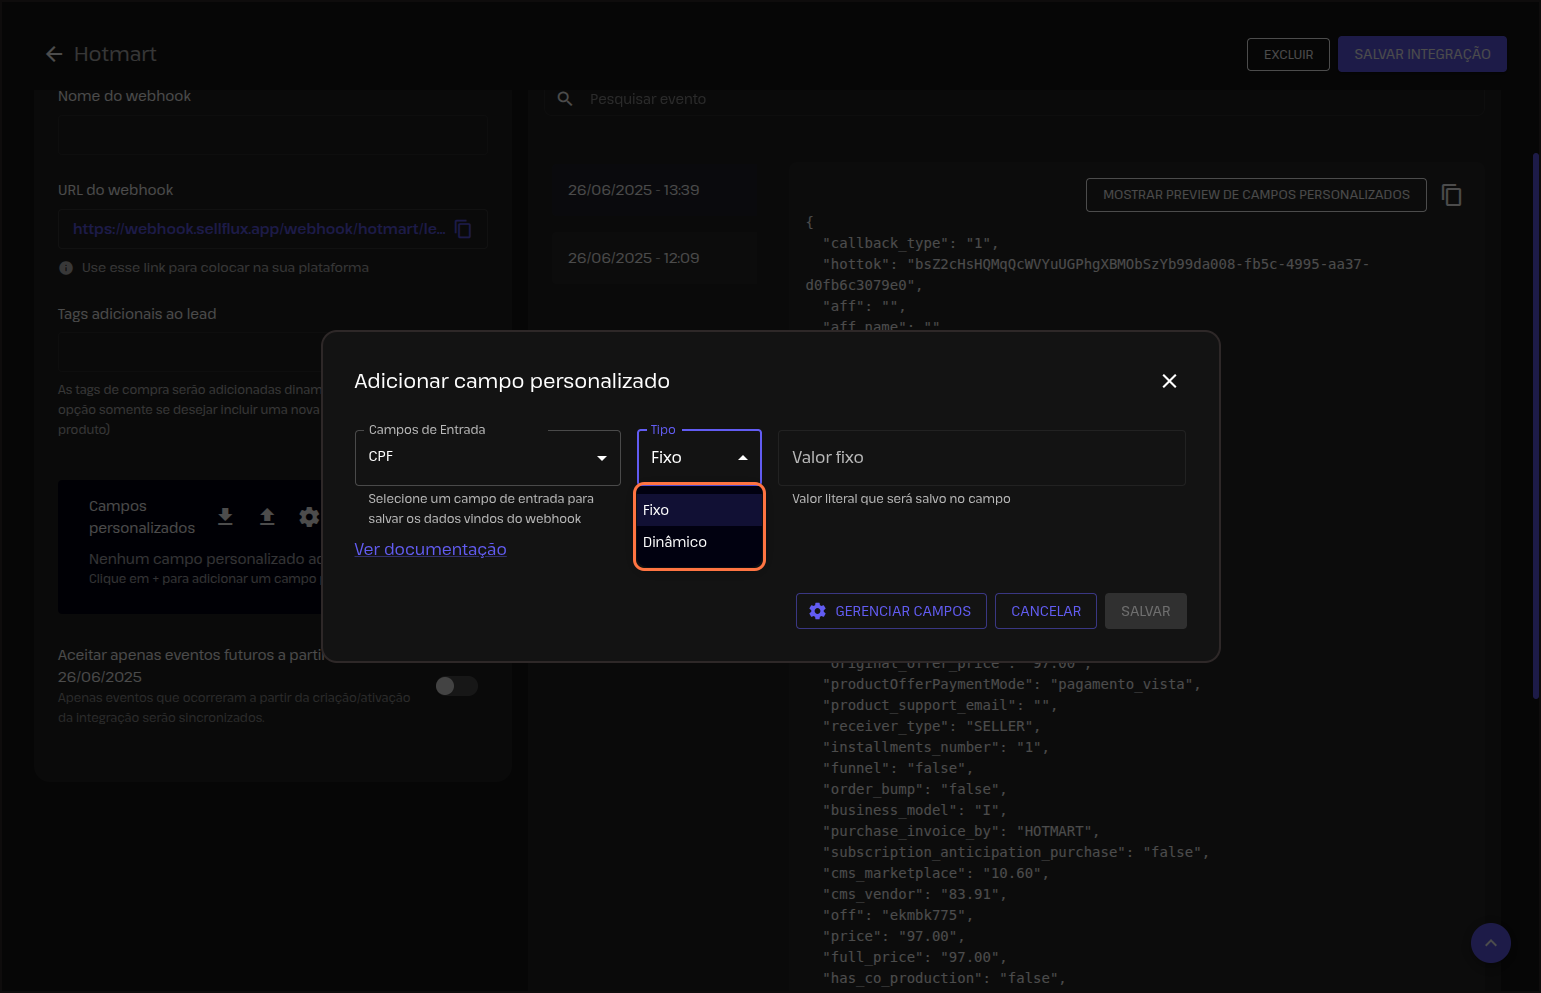Click the Gerenciar Campos button

pyautogui.click(x=890, y=611)
